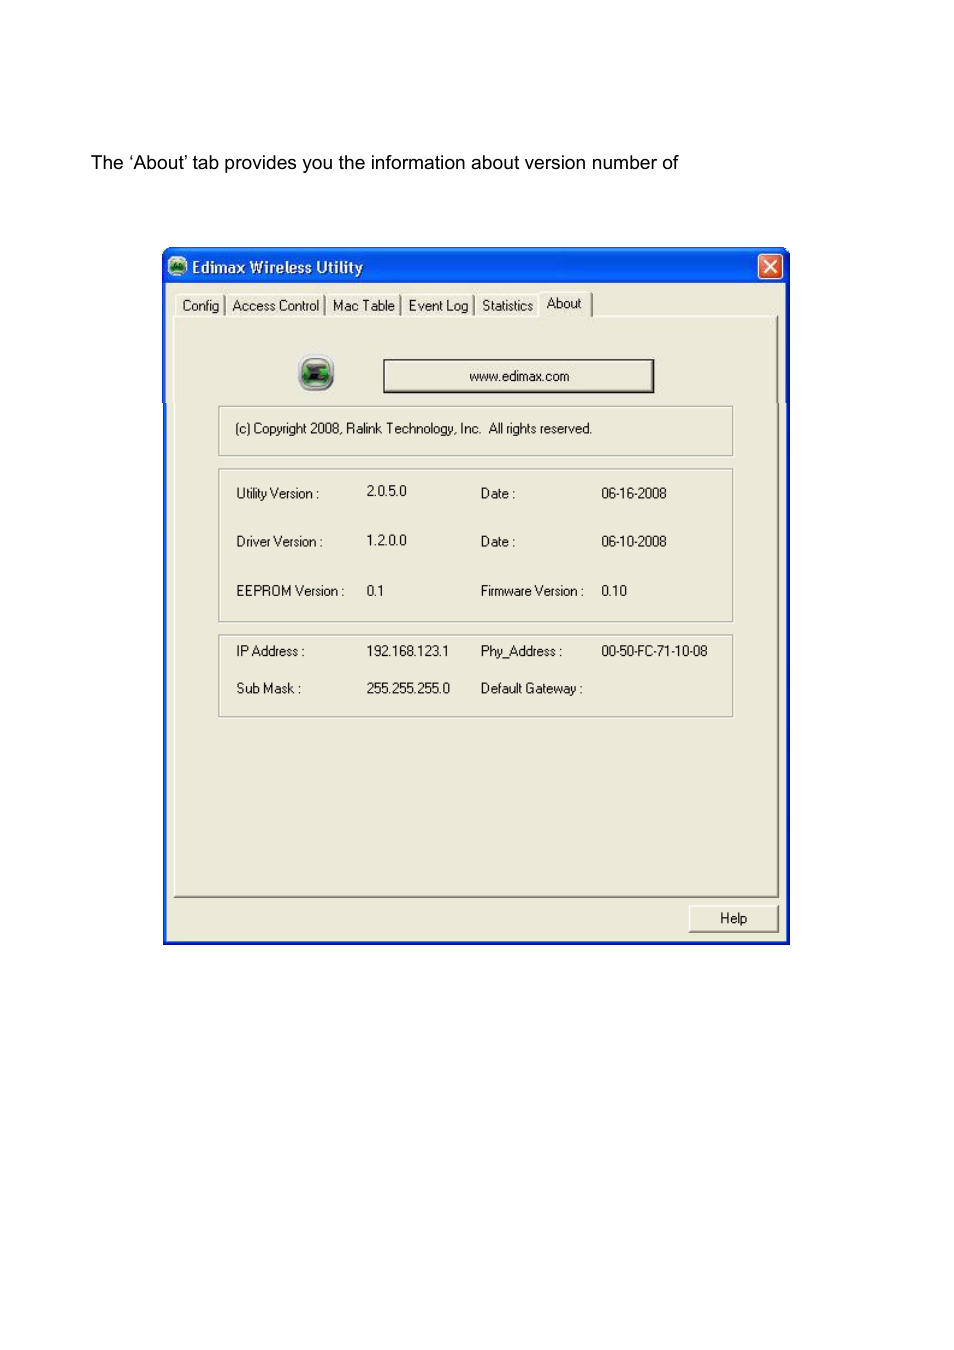Screen dimensions: 954x1350
Task: Click the Default Gateway label
Action: click(531, 688)
